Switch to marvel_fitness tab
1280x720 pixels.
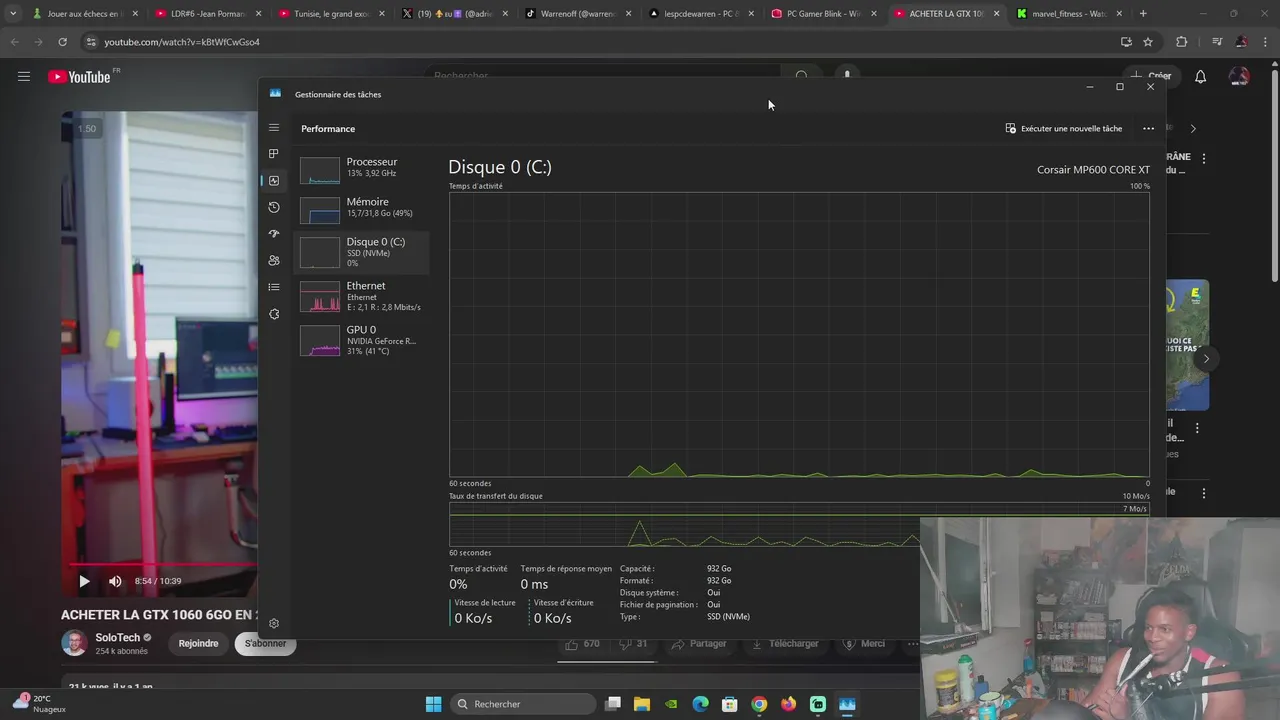1071,14
